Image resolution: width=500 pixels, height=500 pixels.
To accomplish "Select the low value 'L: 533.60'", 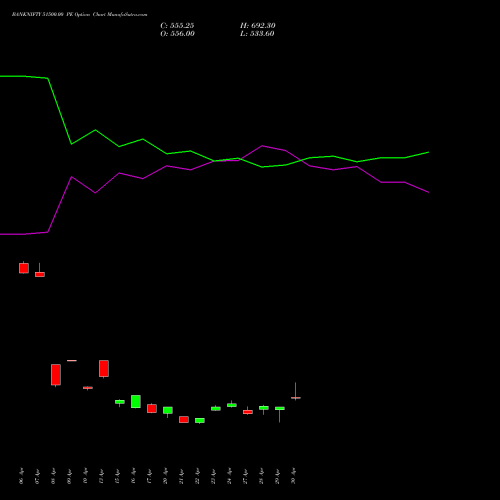I will pyautogui.click(x=257, y=34).
